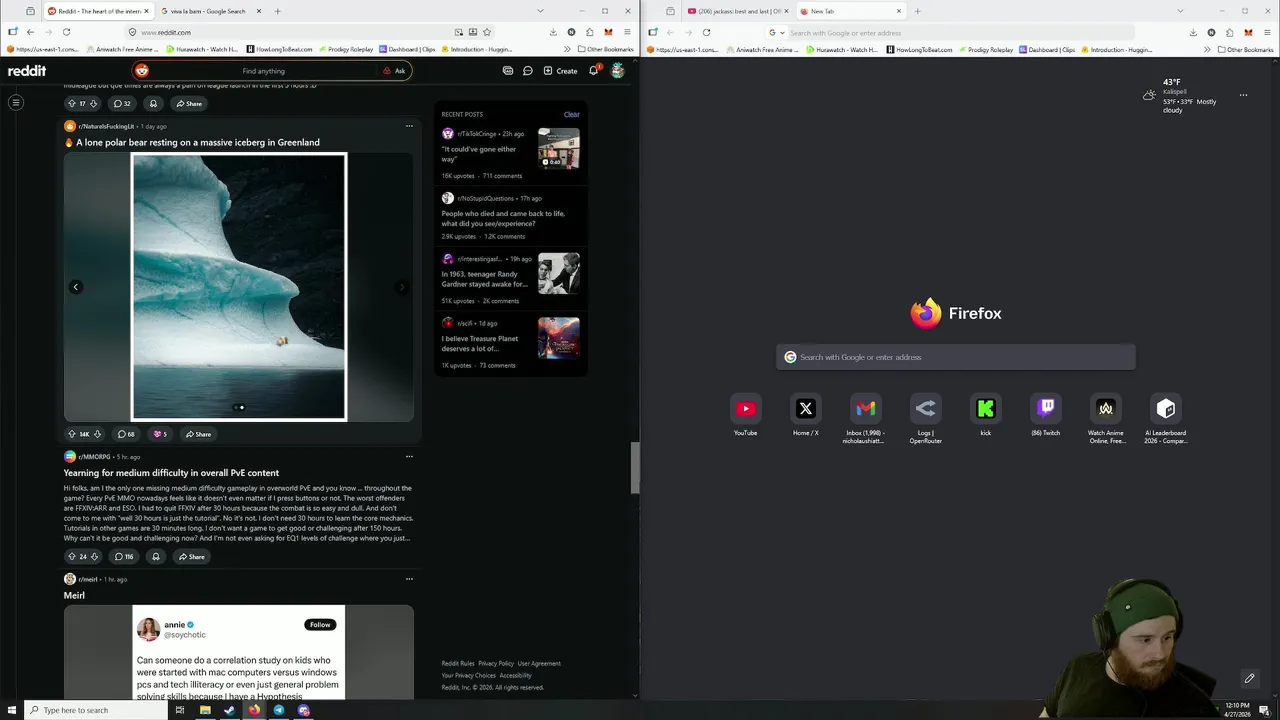Click Follow on annie's tweet
1280x720 pixels.
(320, 625)
